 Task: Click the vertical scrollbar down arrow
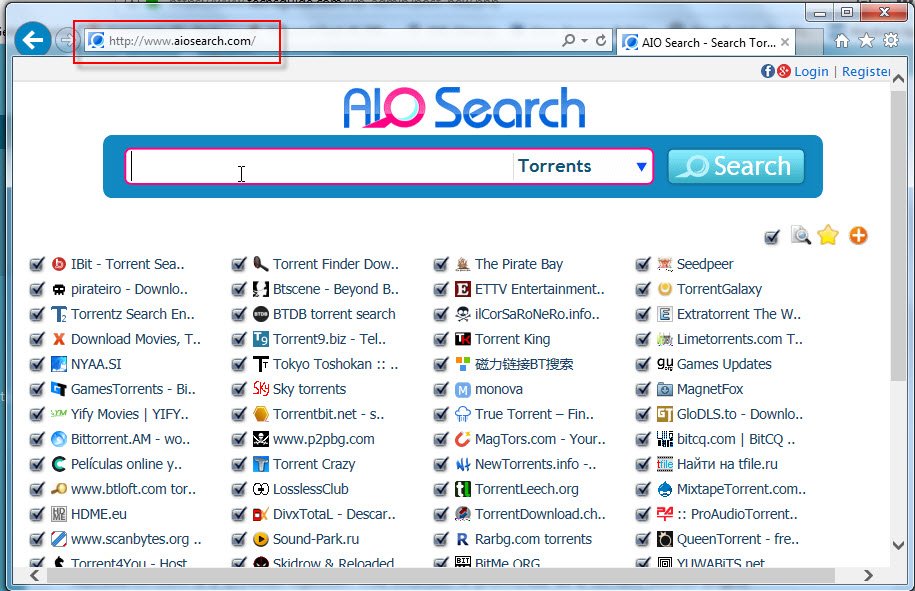coord(898,545)
